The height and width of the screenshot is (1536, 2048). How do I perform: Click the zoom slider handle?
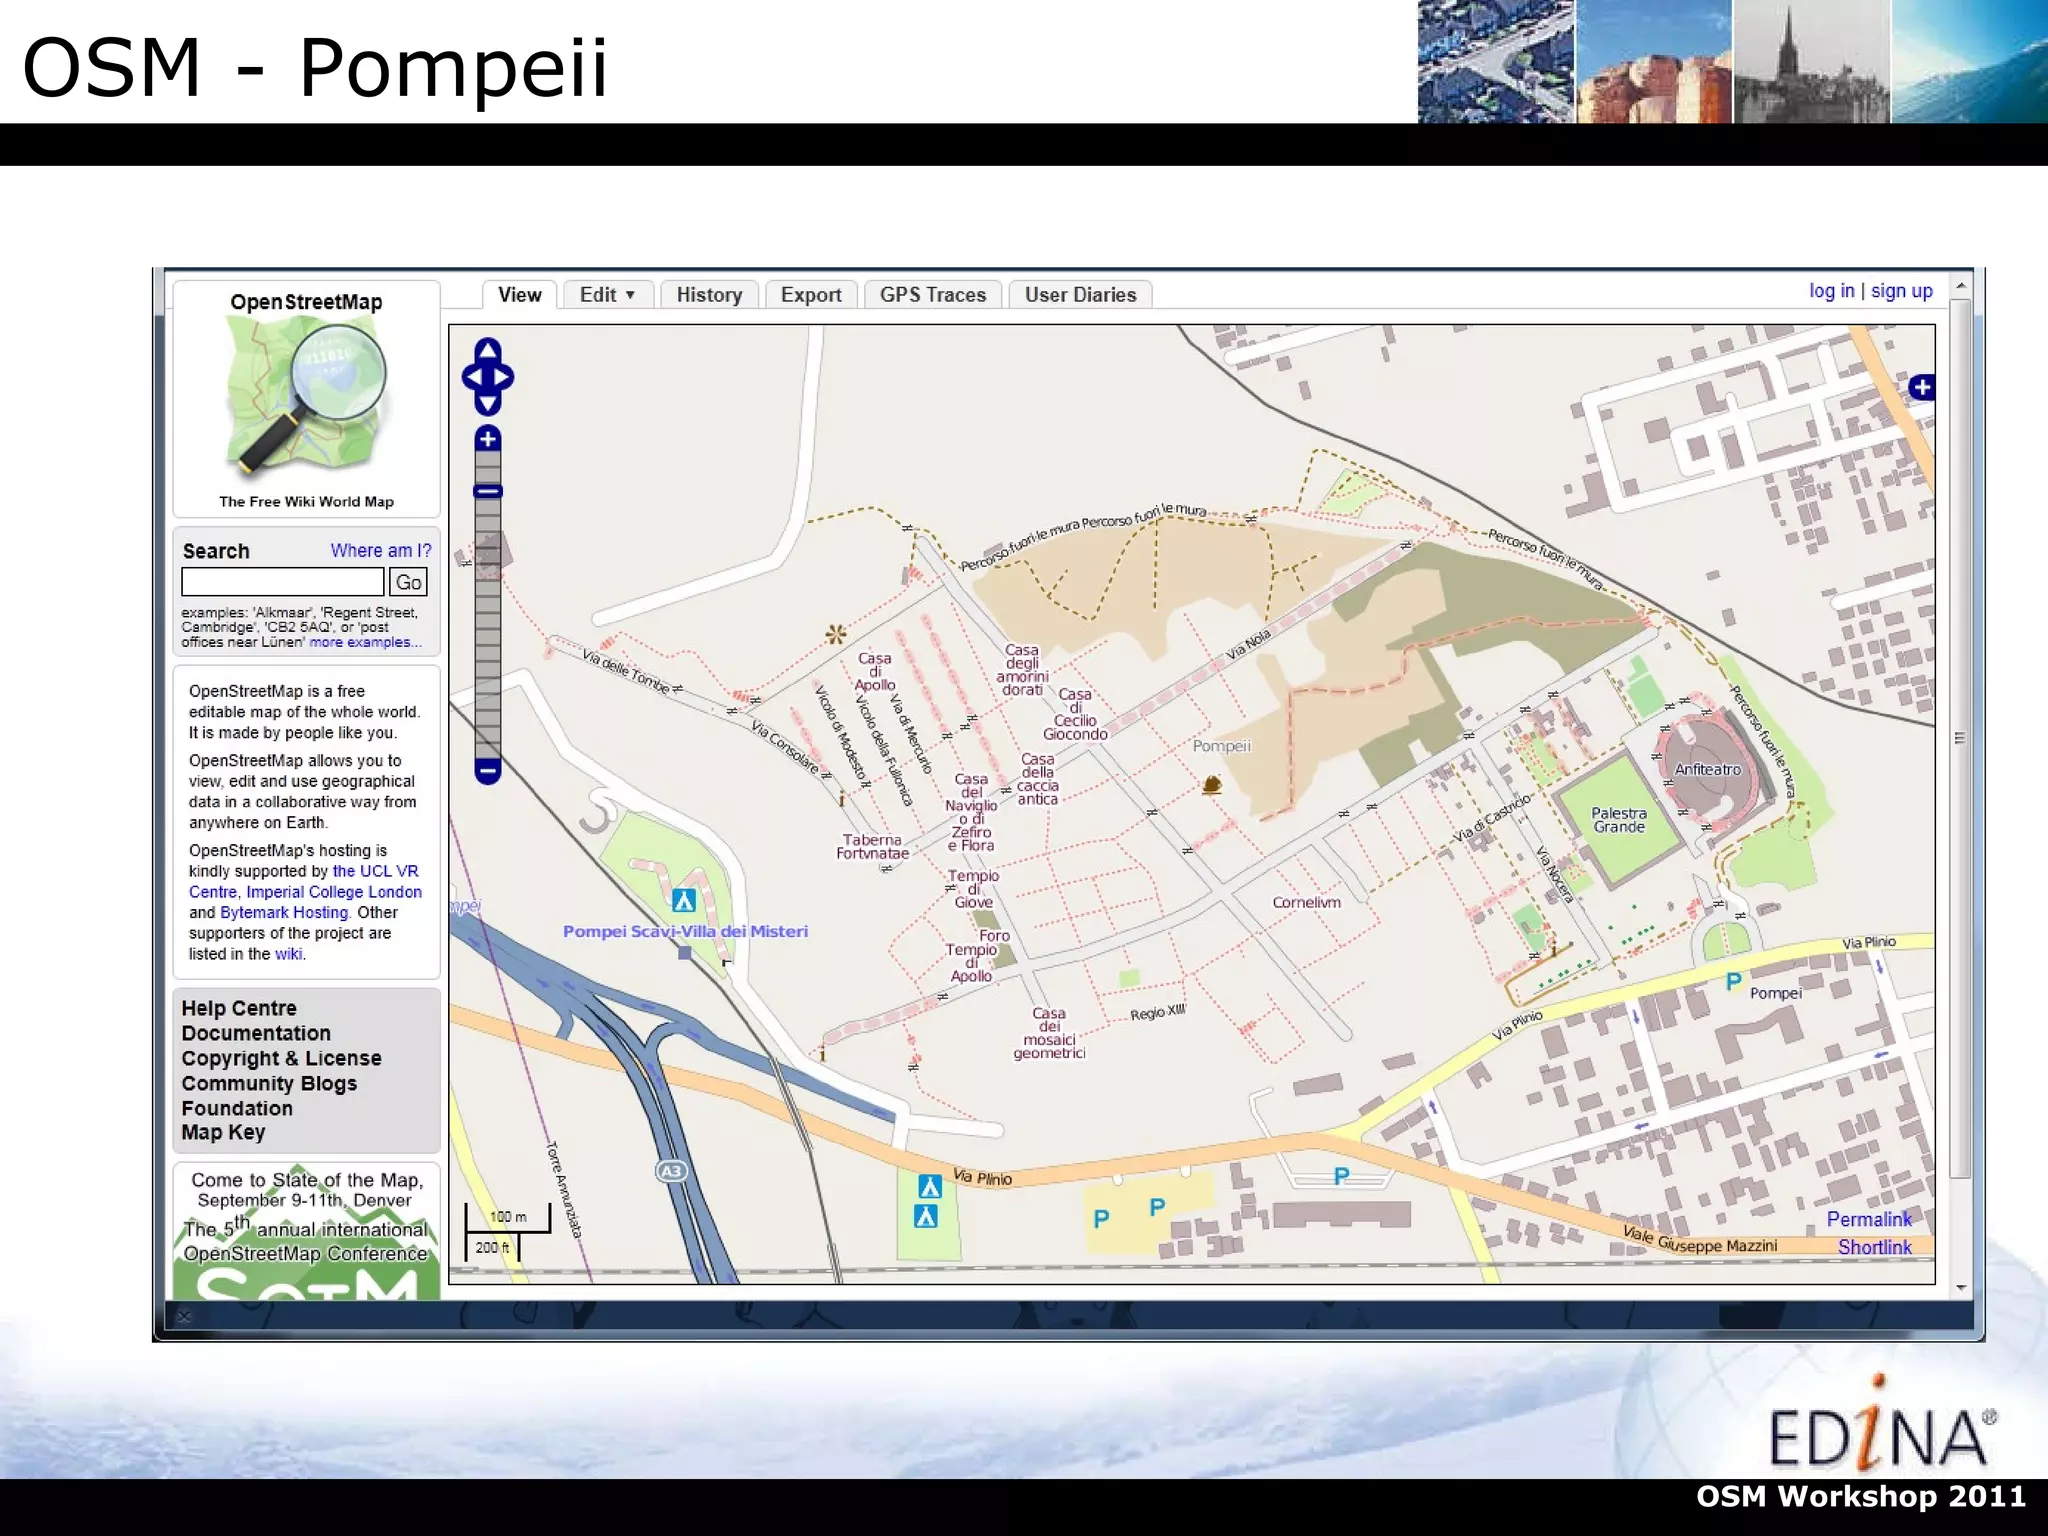point(488,491)
